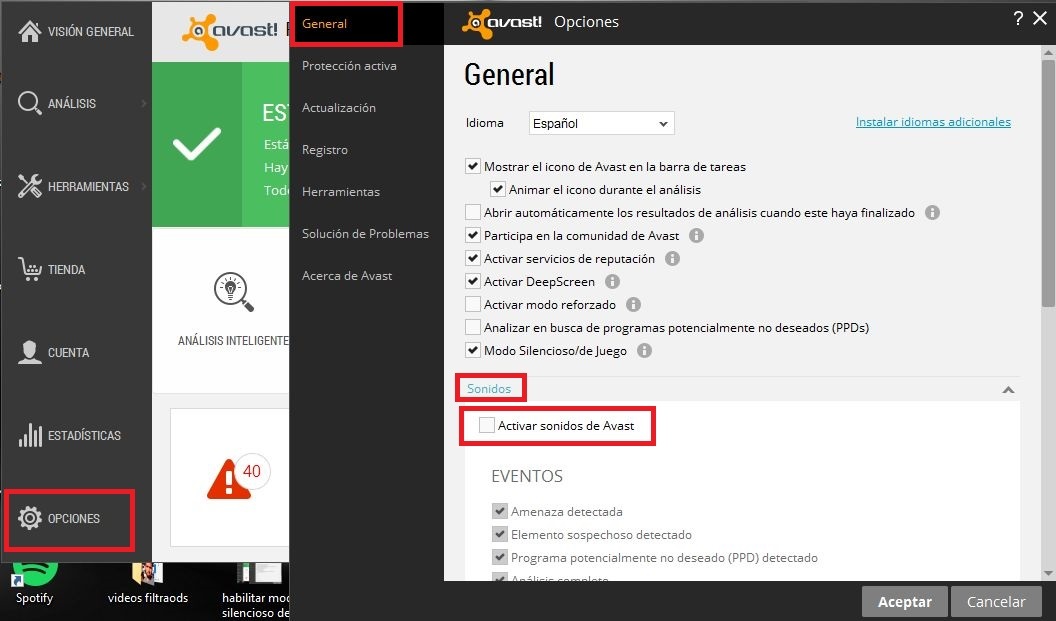
Task: Click info icon beside Activar modo reforzado
Action: pyautogui.click(x=633, y=304)
